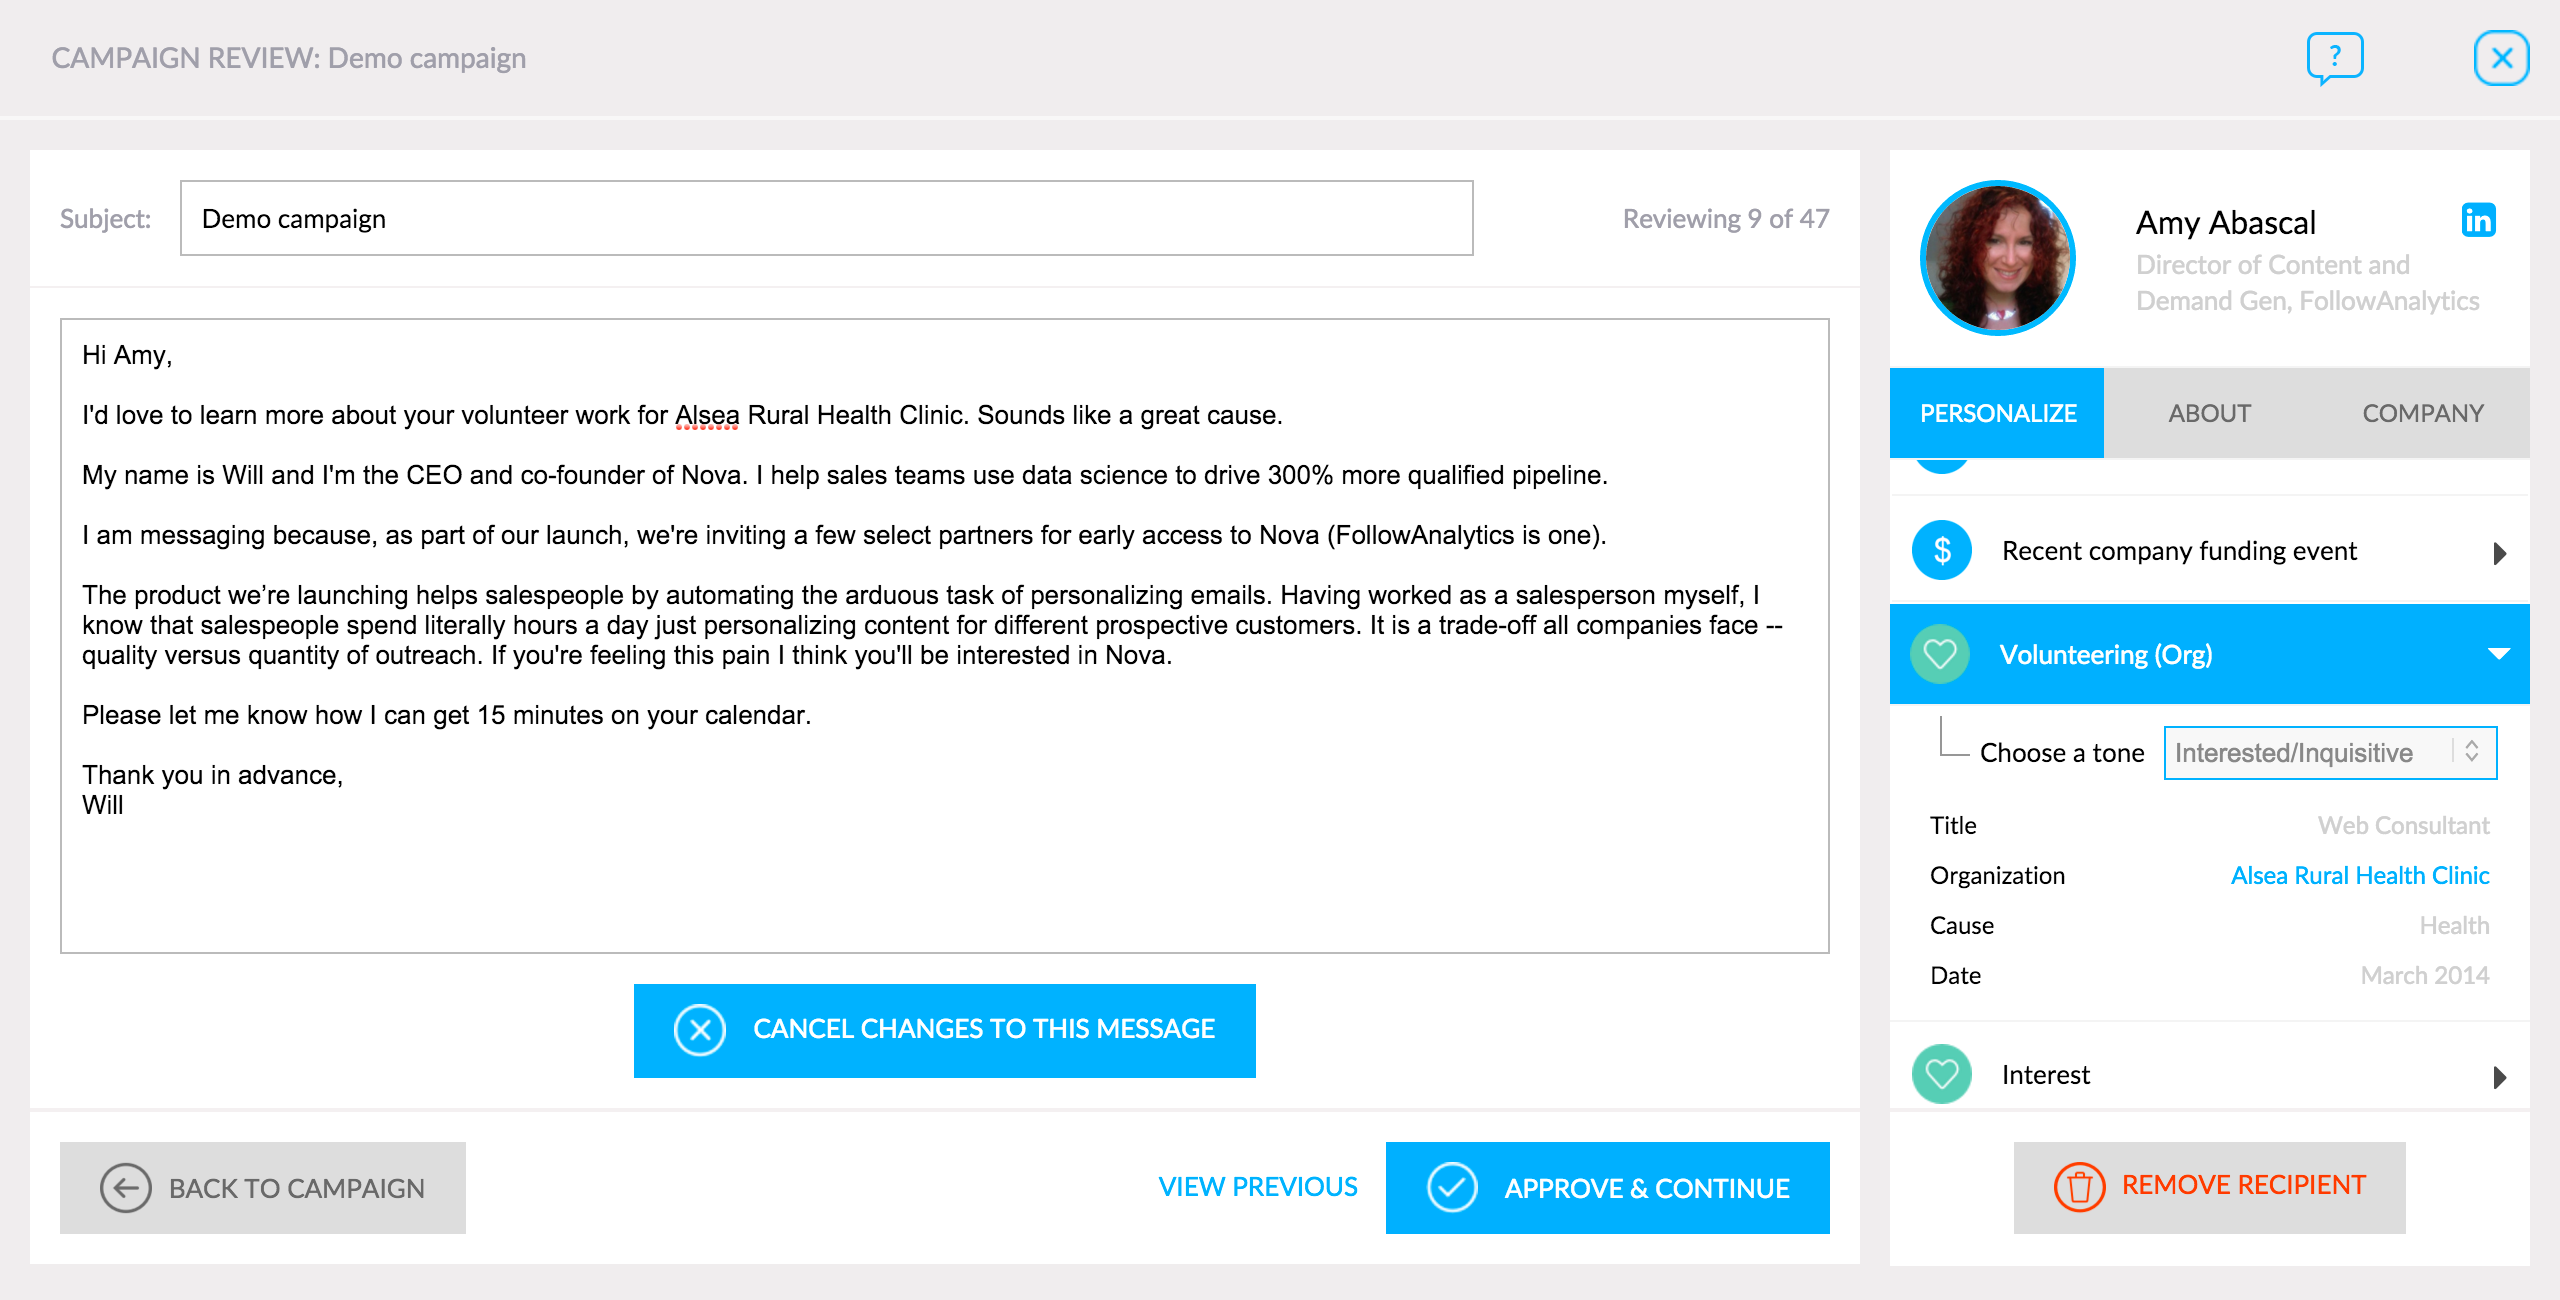Collapse the Volunteering (Org) section
This screenshot has height=1300, width=2560.
coord(2498,654)
